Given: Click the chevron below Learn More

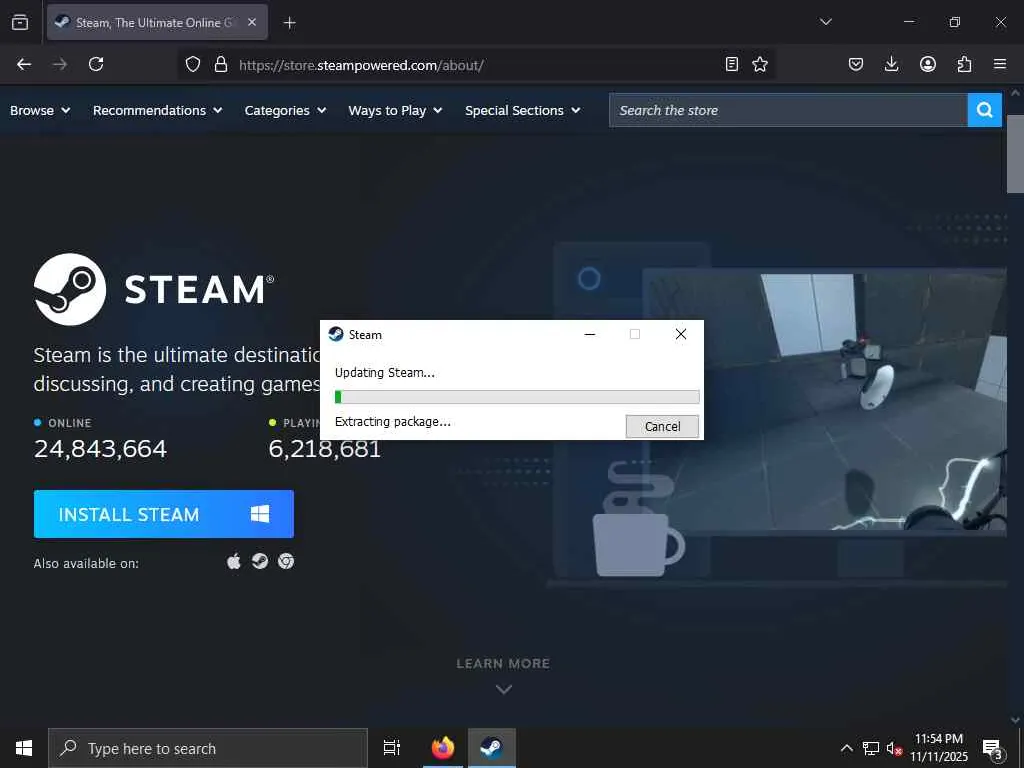Looking at the screenshot, I should [x=504, y=689].
